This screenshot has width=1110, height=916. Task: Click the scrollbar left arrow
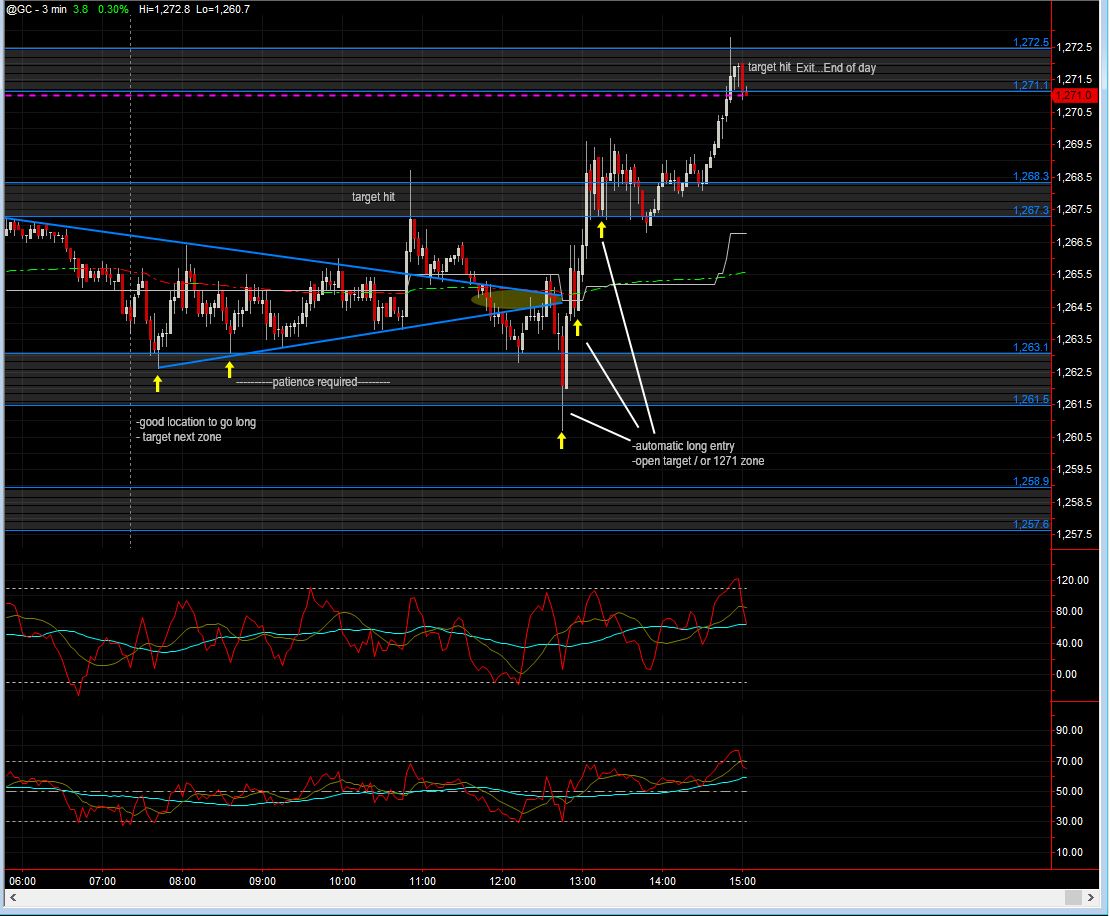pos(13,898)
